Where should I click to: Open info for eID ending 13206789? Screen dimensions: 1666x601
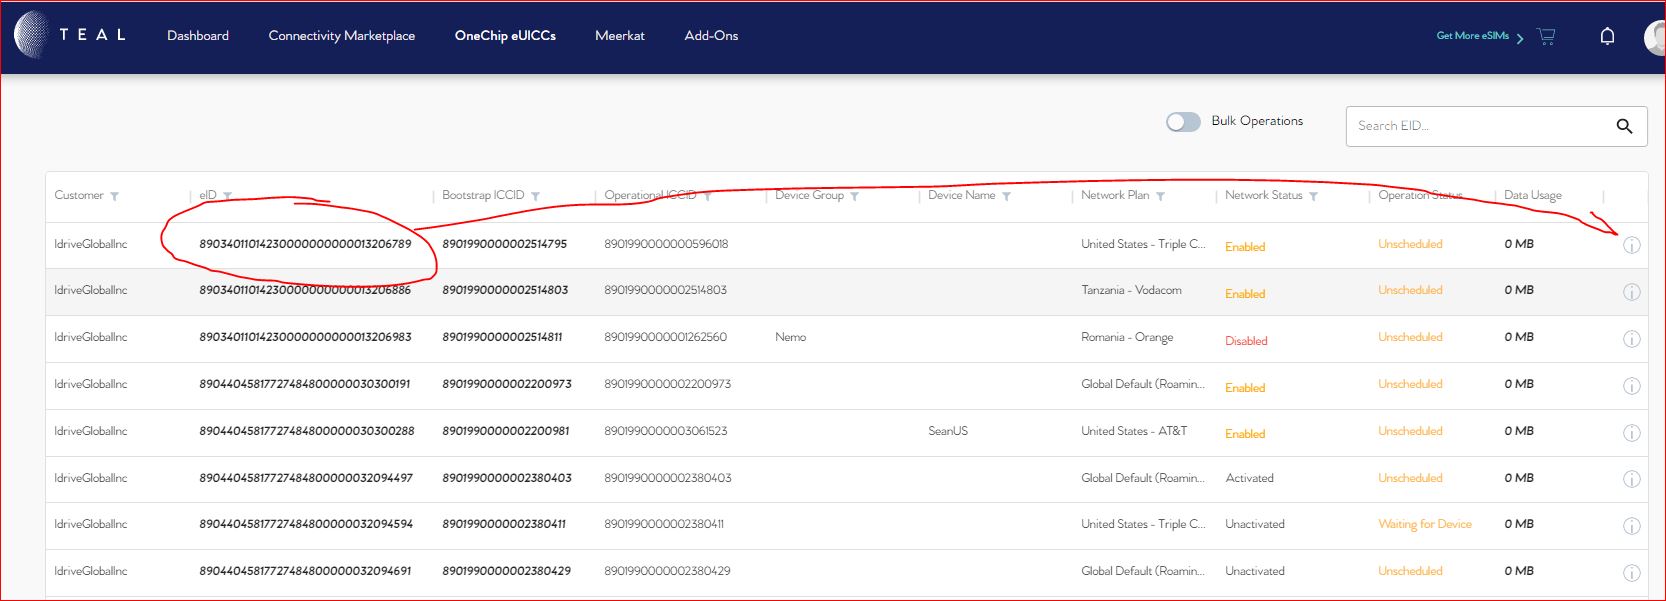1631,245
